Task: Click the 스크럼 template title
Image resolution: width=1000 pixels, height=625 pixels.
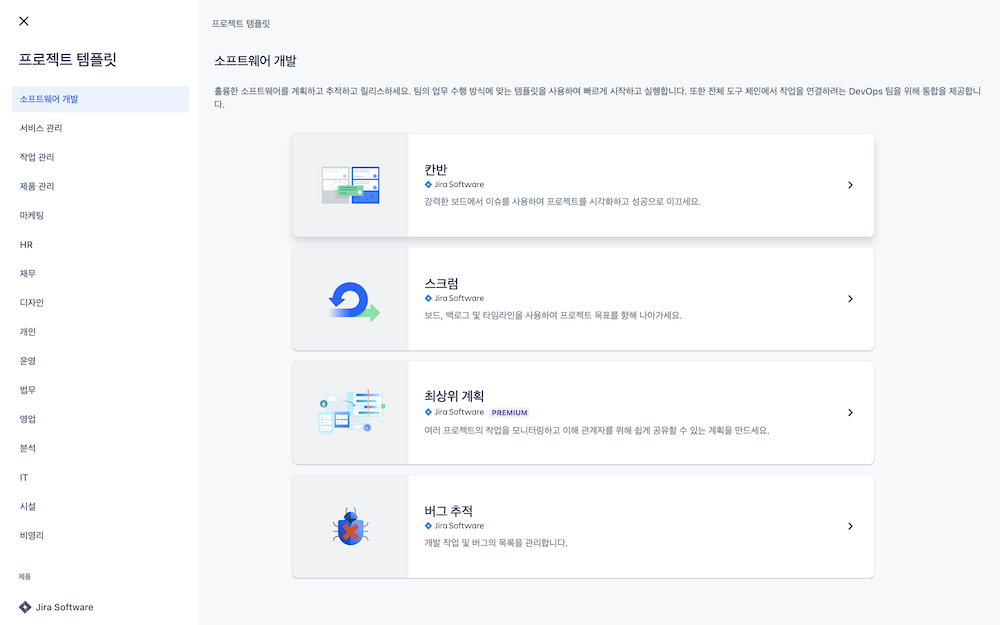Action: 441,283
